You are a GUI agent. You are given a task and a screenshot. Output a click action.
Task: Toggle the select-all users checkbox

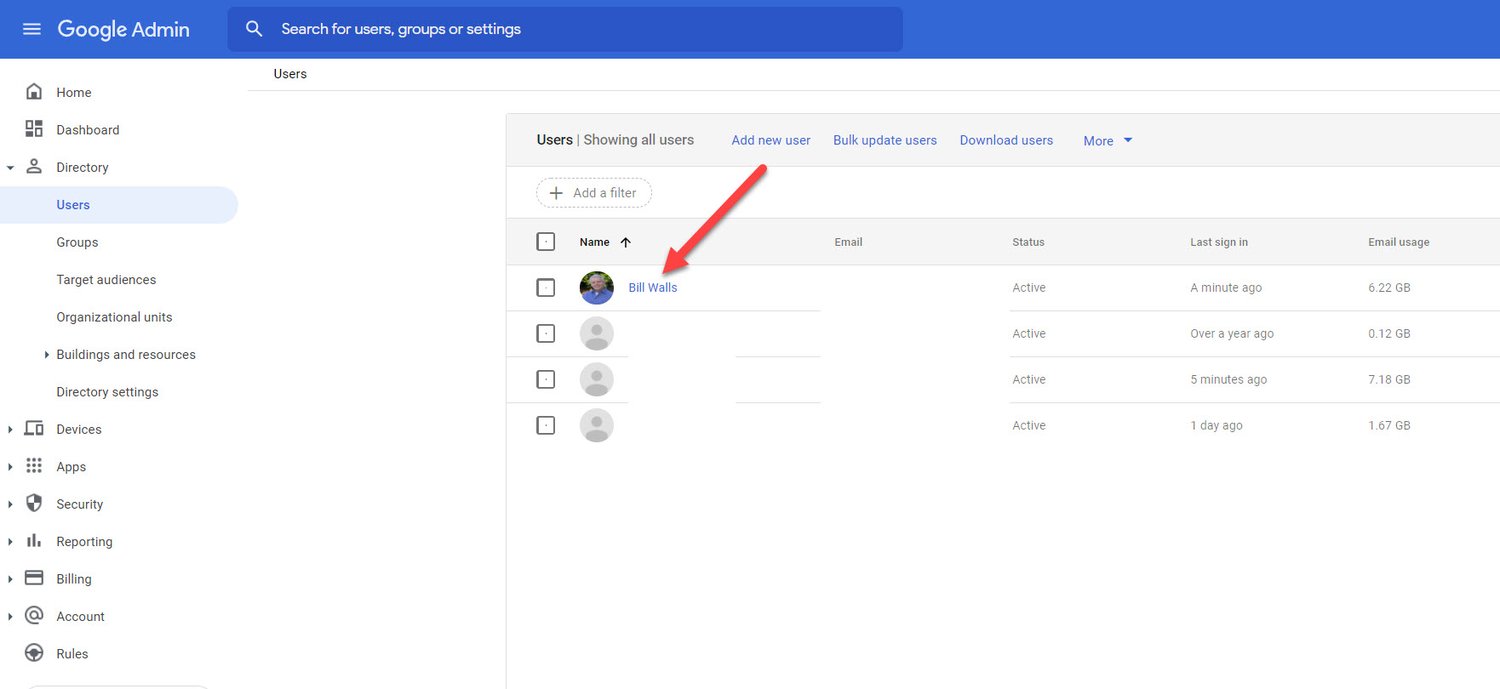[546, 242]
